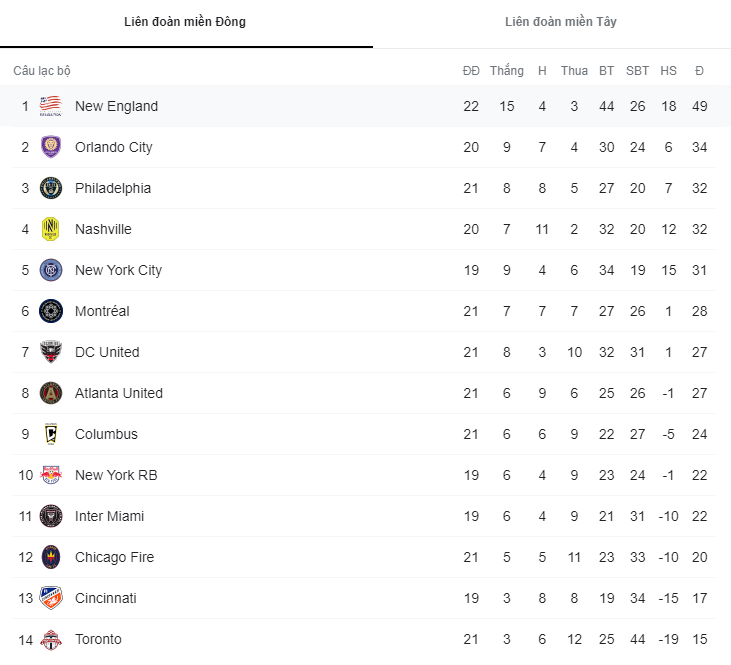Click the Đ points column header

tap(699, 71)
